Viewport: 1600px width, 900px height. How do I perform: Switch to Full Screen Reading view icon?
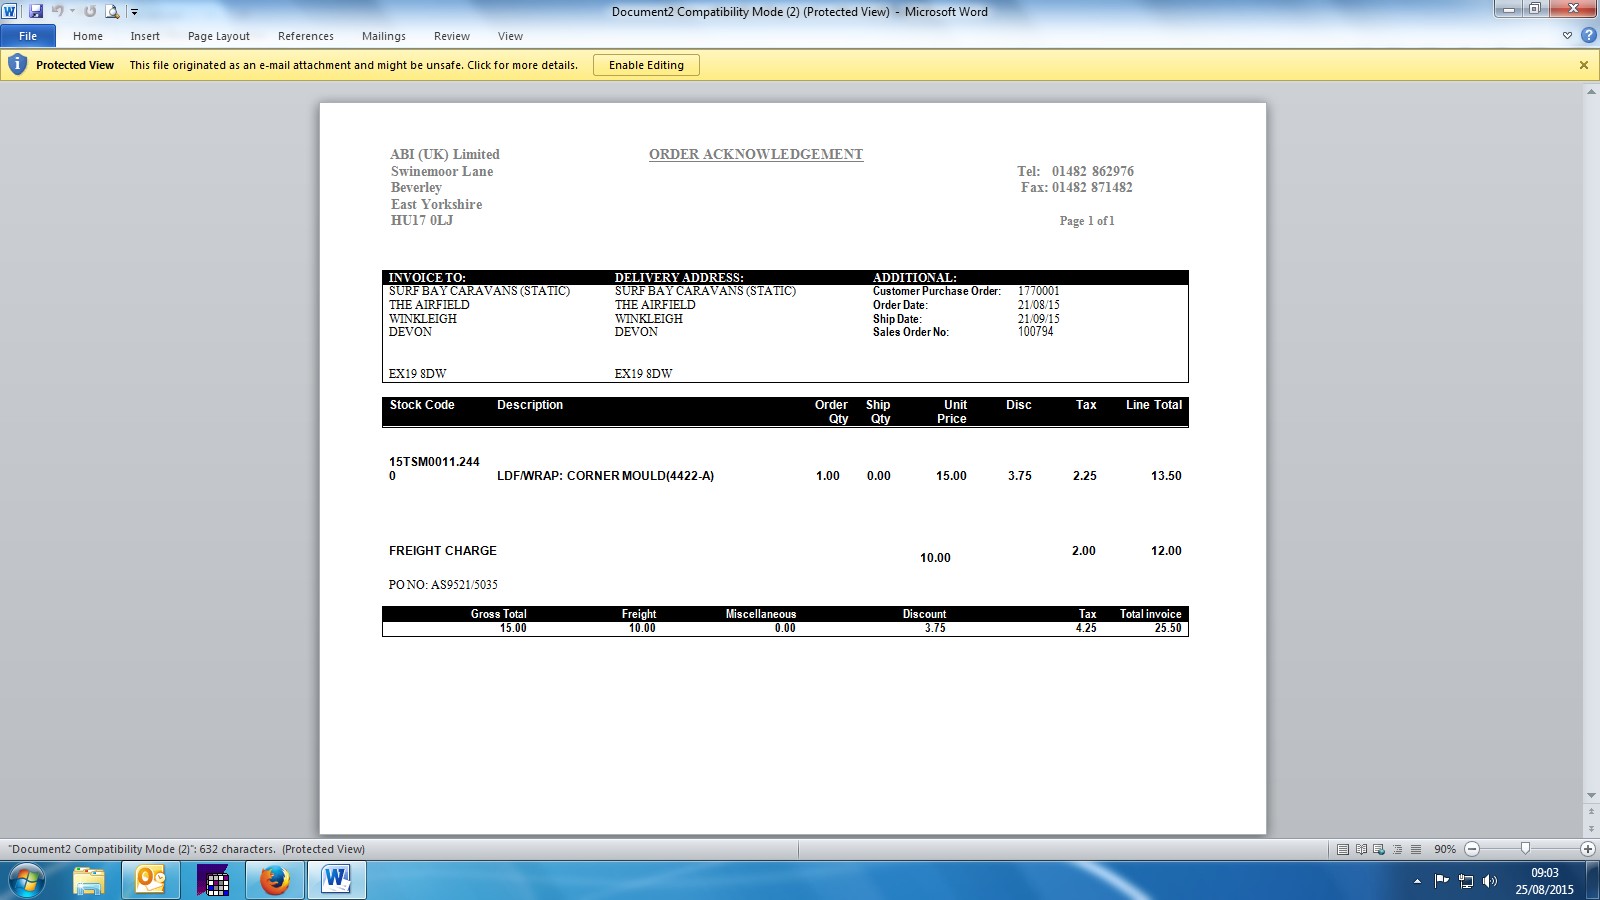pyautogui.click(x=1361, y=849)
